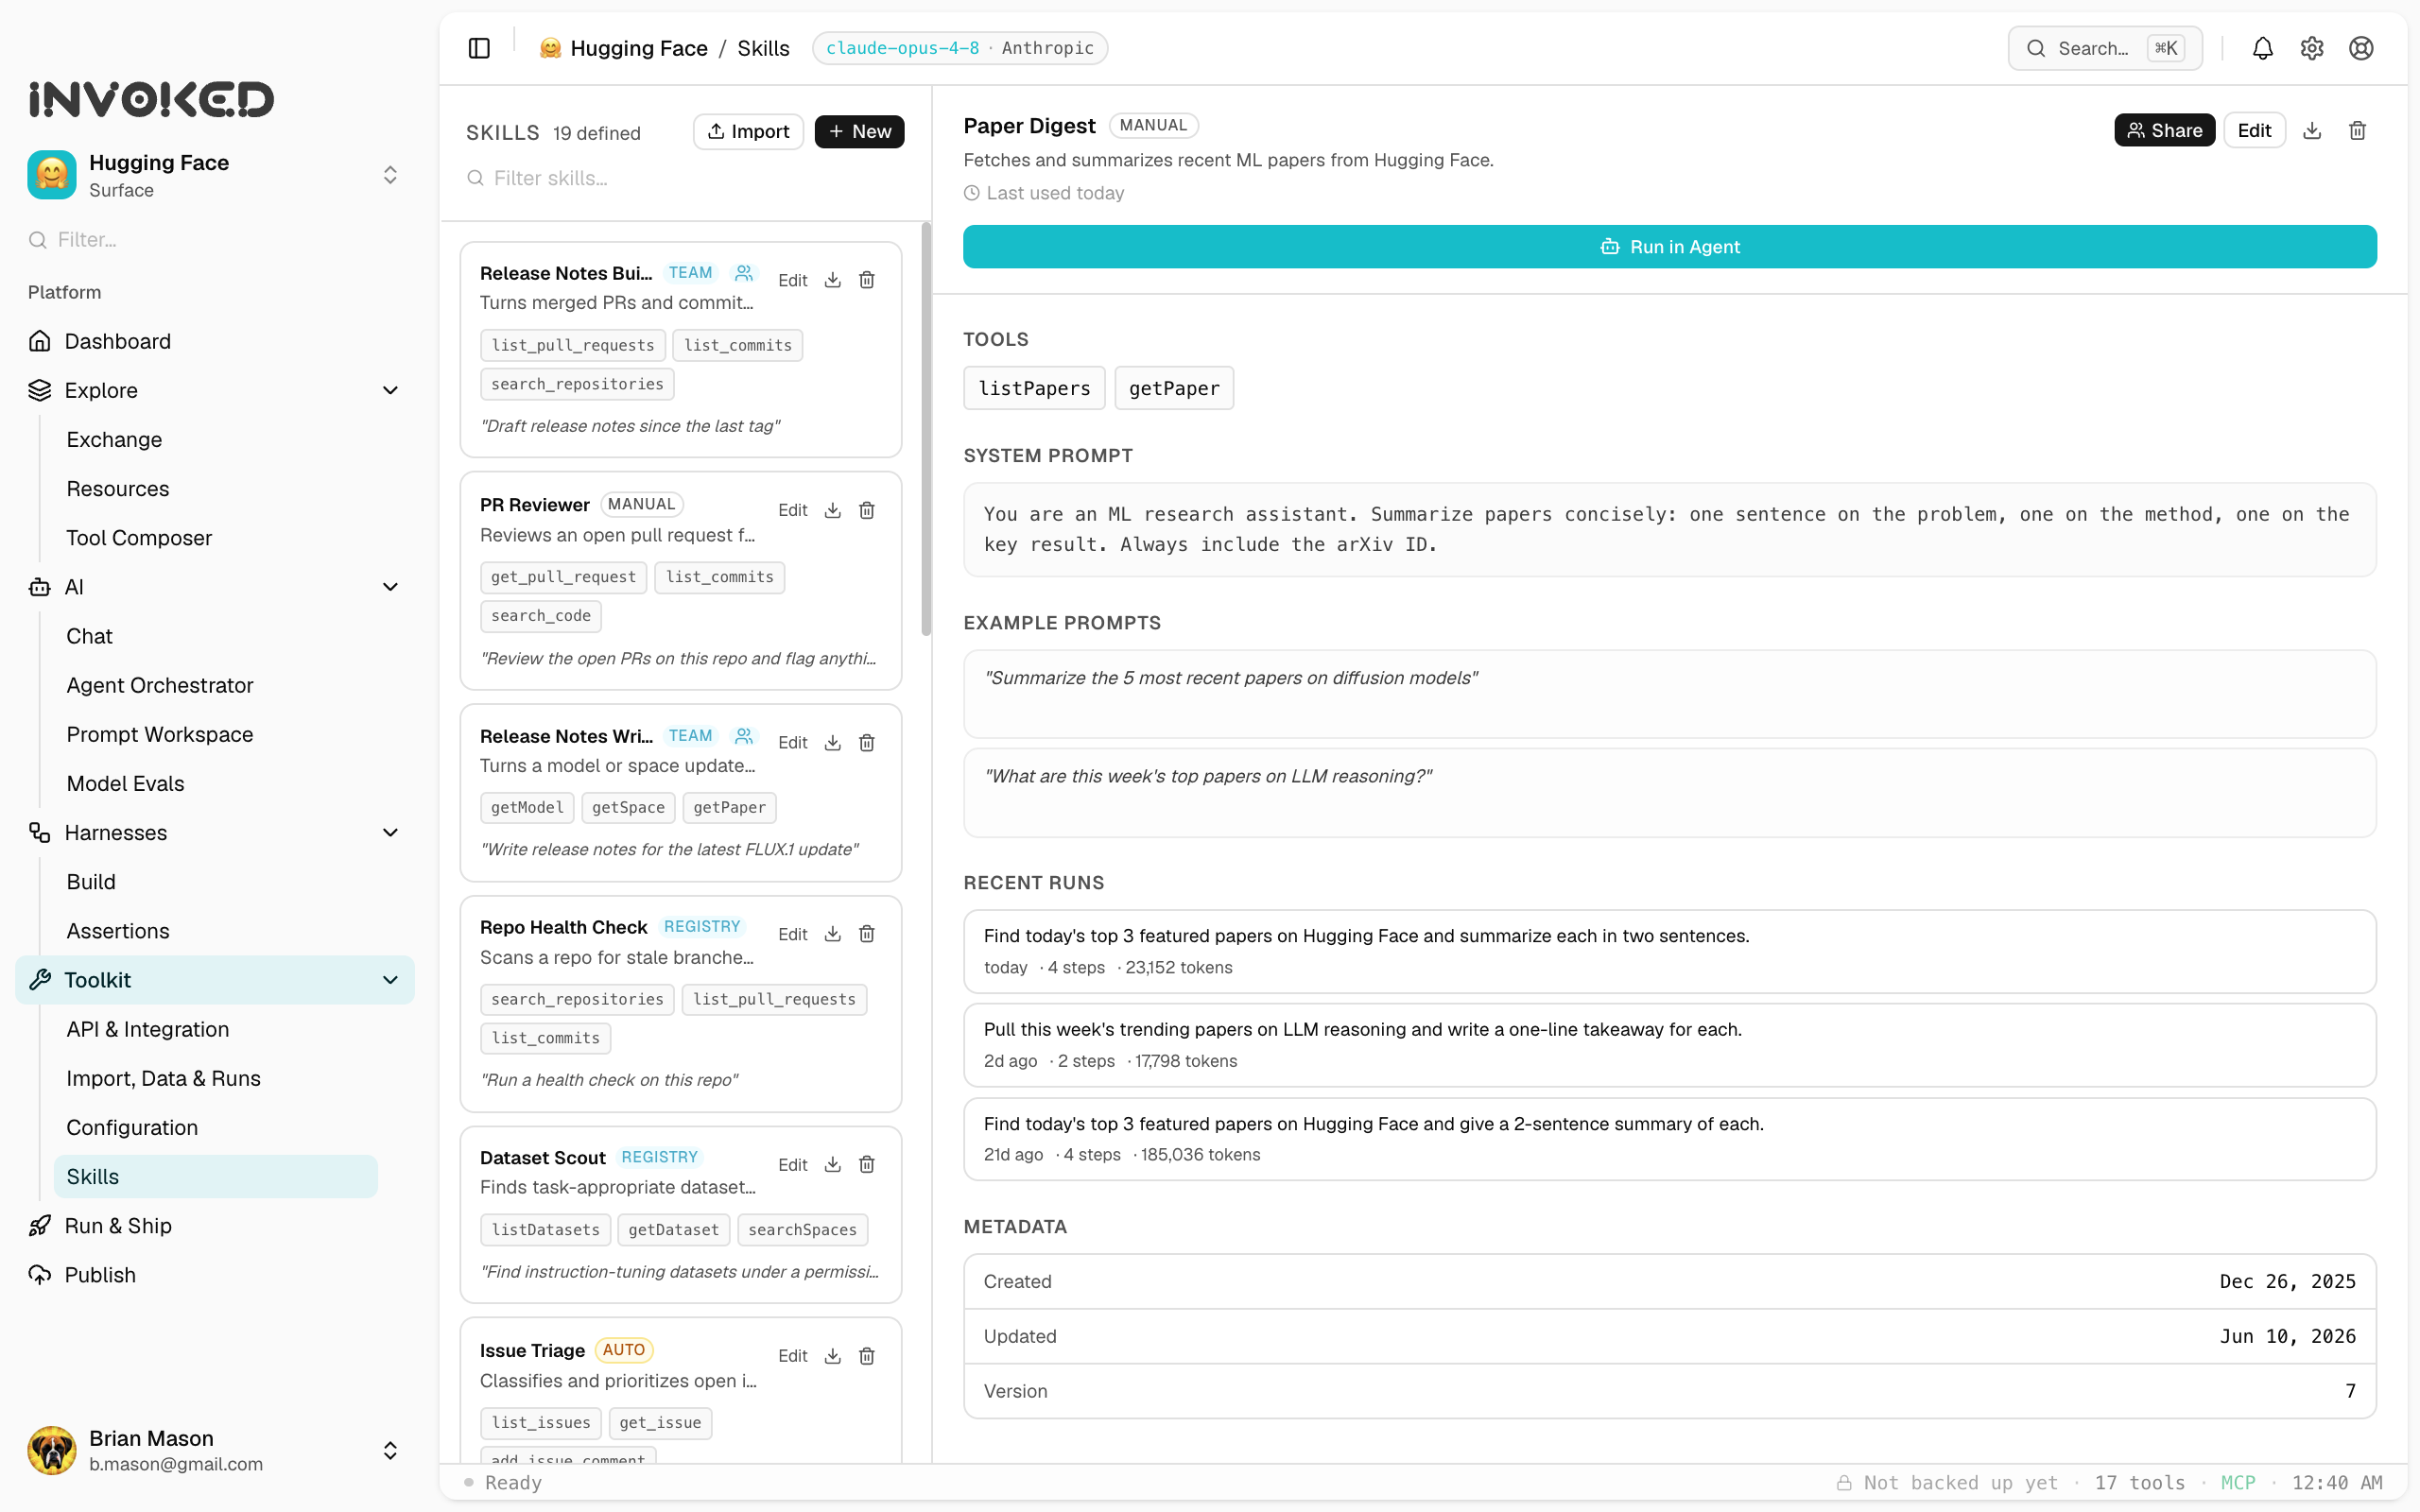This screenshot has height=1512, width=2420.
Task: Delete the PR Reviewer skill
Action: (x=867, y=510)
